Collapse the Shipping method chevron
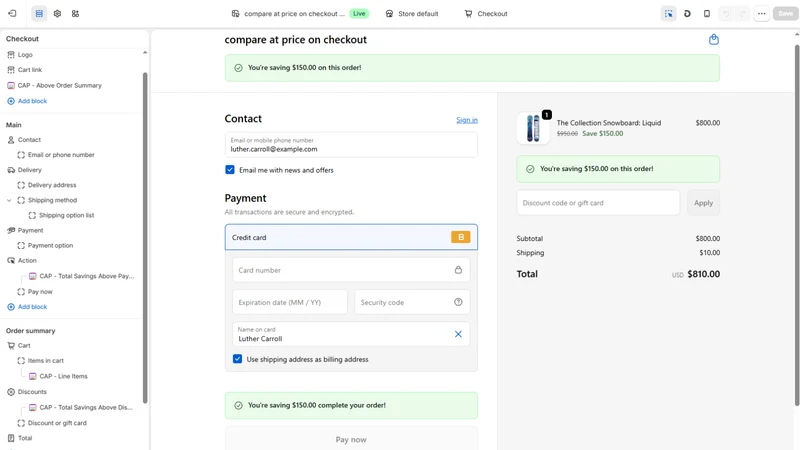 pyautogui.click(x=9, y=201)
